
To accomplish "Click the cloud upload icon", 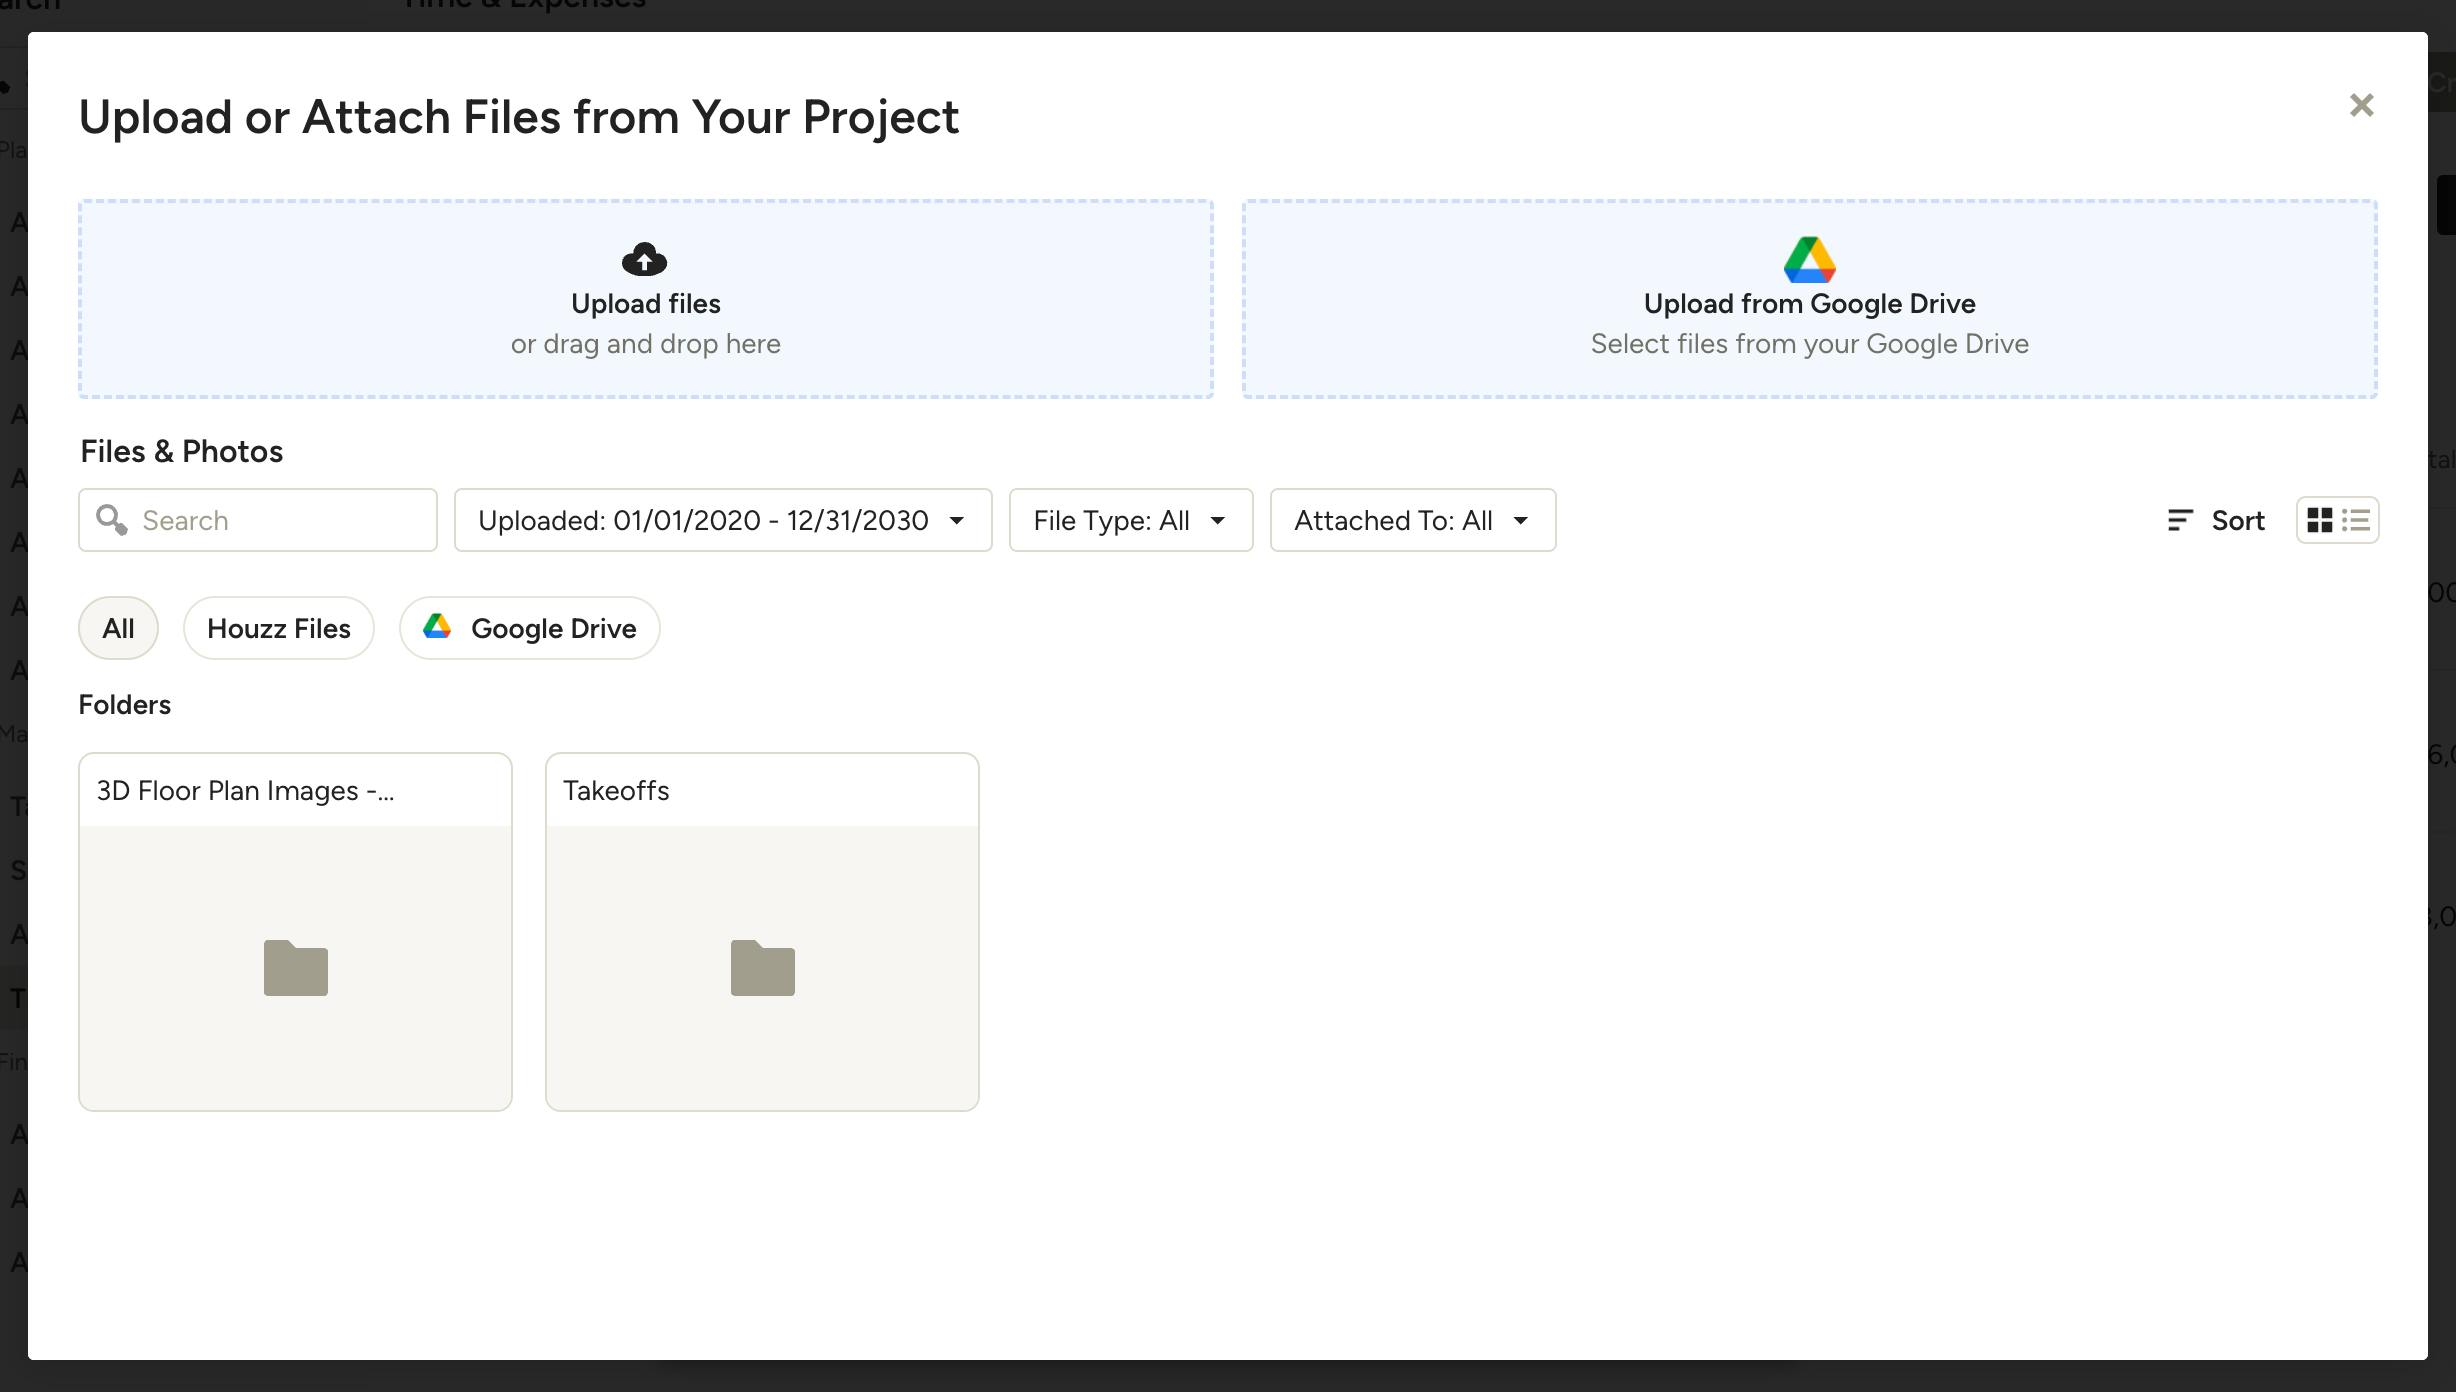I will (645, 260).
